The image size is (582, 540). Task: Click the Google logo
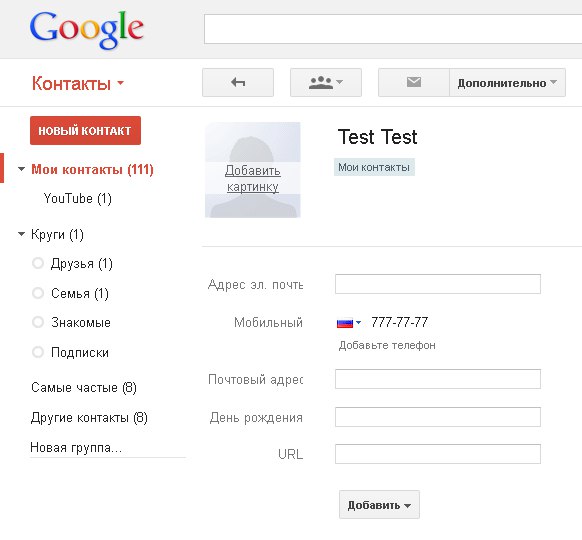click(x=86, y=29)
